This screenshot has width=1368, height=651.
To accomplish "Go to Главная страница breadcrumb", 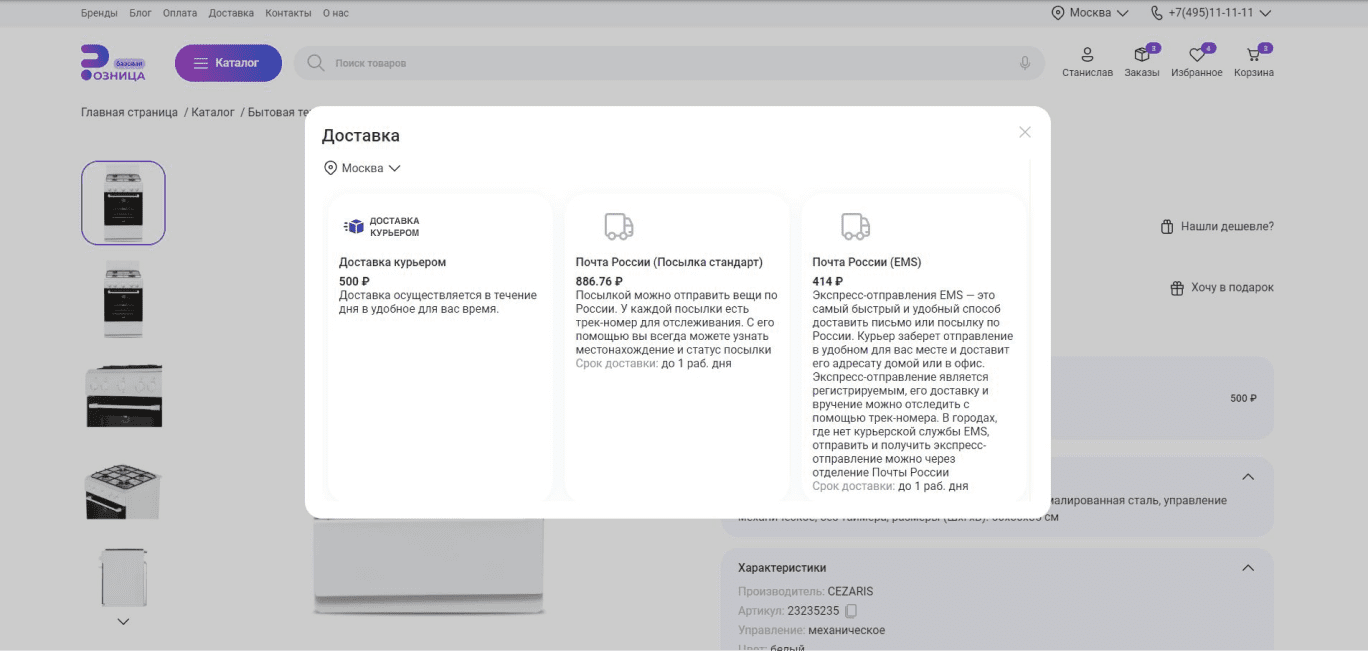I will 129,112.
